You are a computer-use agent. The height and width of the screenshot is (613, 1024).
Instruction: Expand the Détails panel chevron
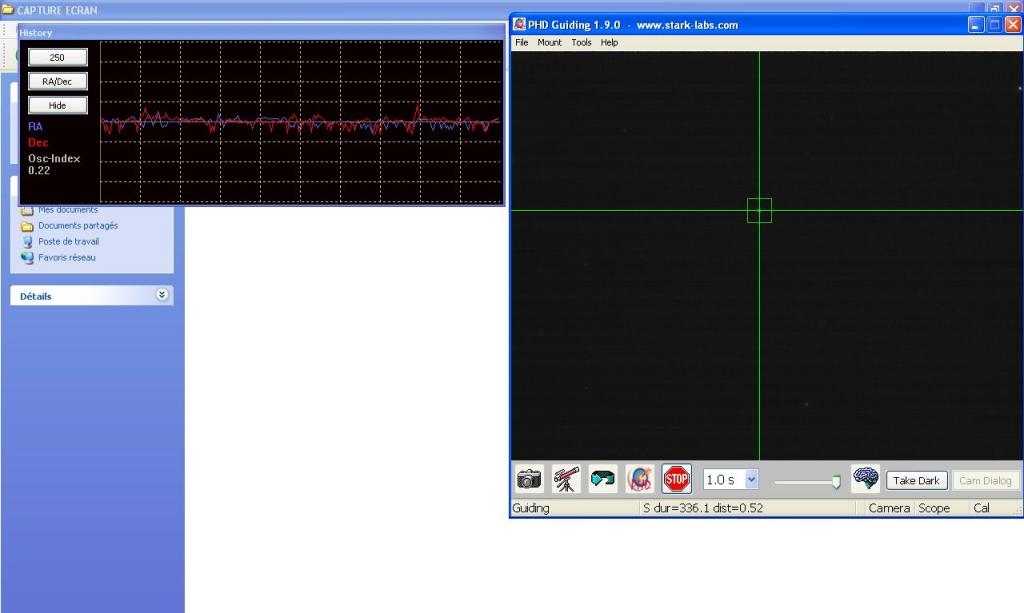point(162,295)
